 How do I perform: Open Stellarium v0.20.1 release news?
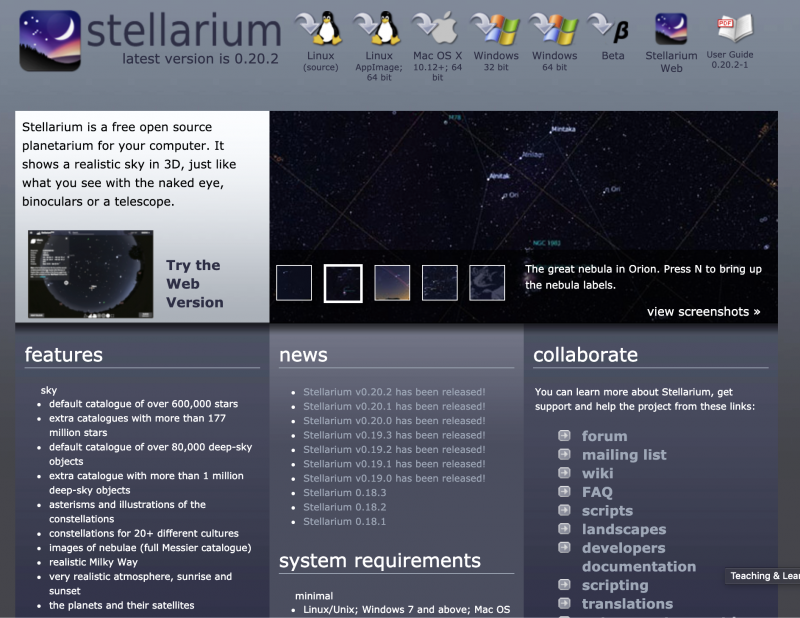394,406
